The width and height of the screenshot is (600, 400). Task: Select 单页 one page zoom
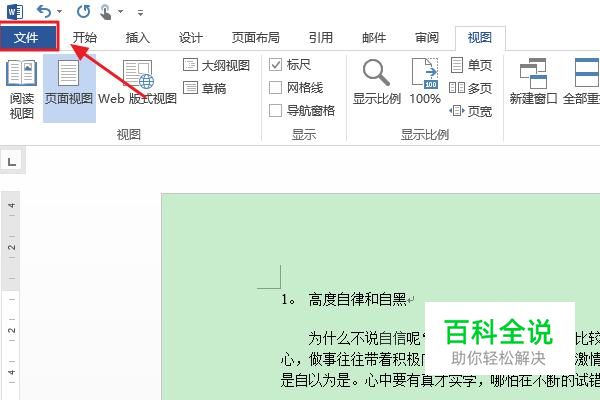[x=471, y=65]
